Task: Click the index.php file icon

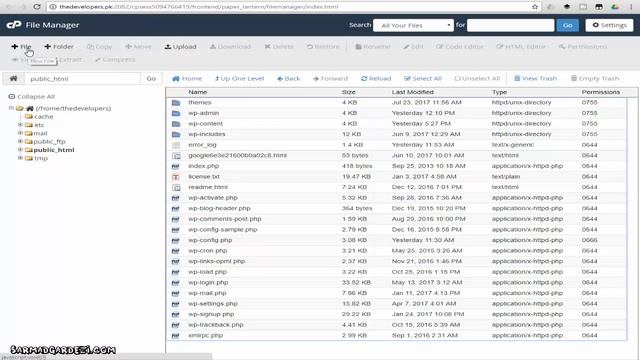Action: [x=176, y=166]
